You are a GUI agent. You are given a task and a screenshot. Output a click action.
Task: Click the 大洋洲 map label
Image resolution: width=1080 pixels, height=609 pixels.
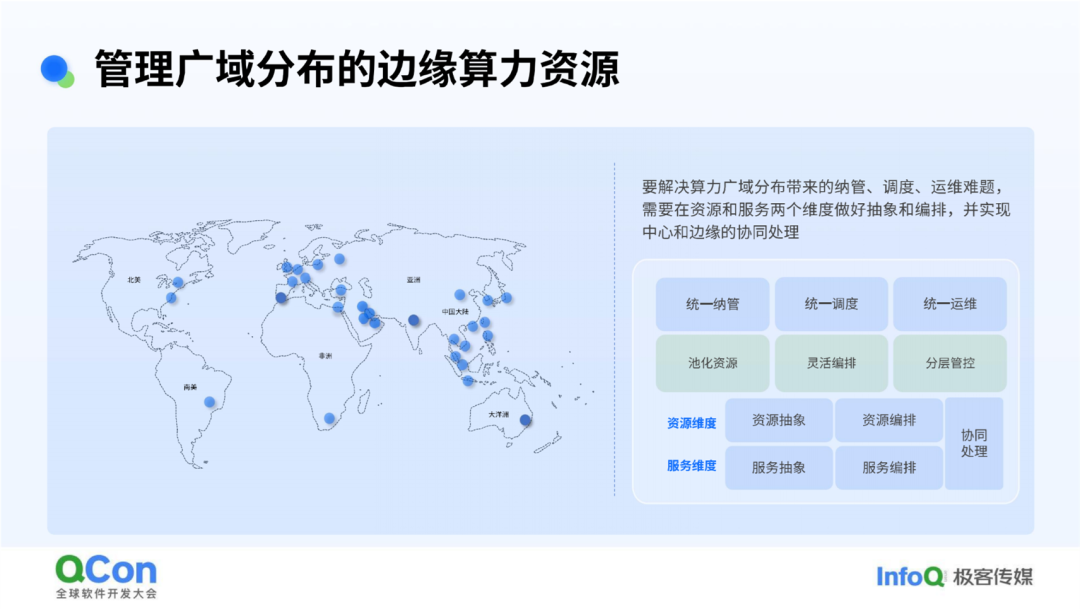pos(499,415)
